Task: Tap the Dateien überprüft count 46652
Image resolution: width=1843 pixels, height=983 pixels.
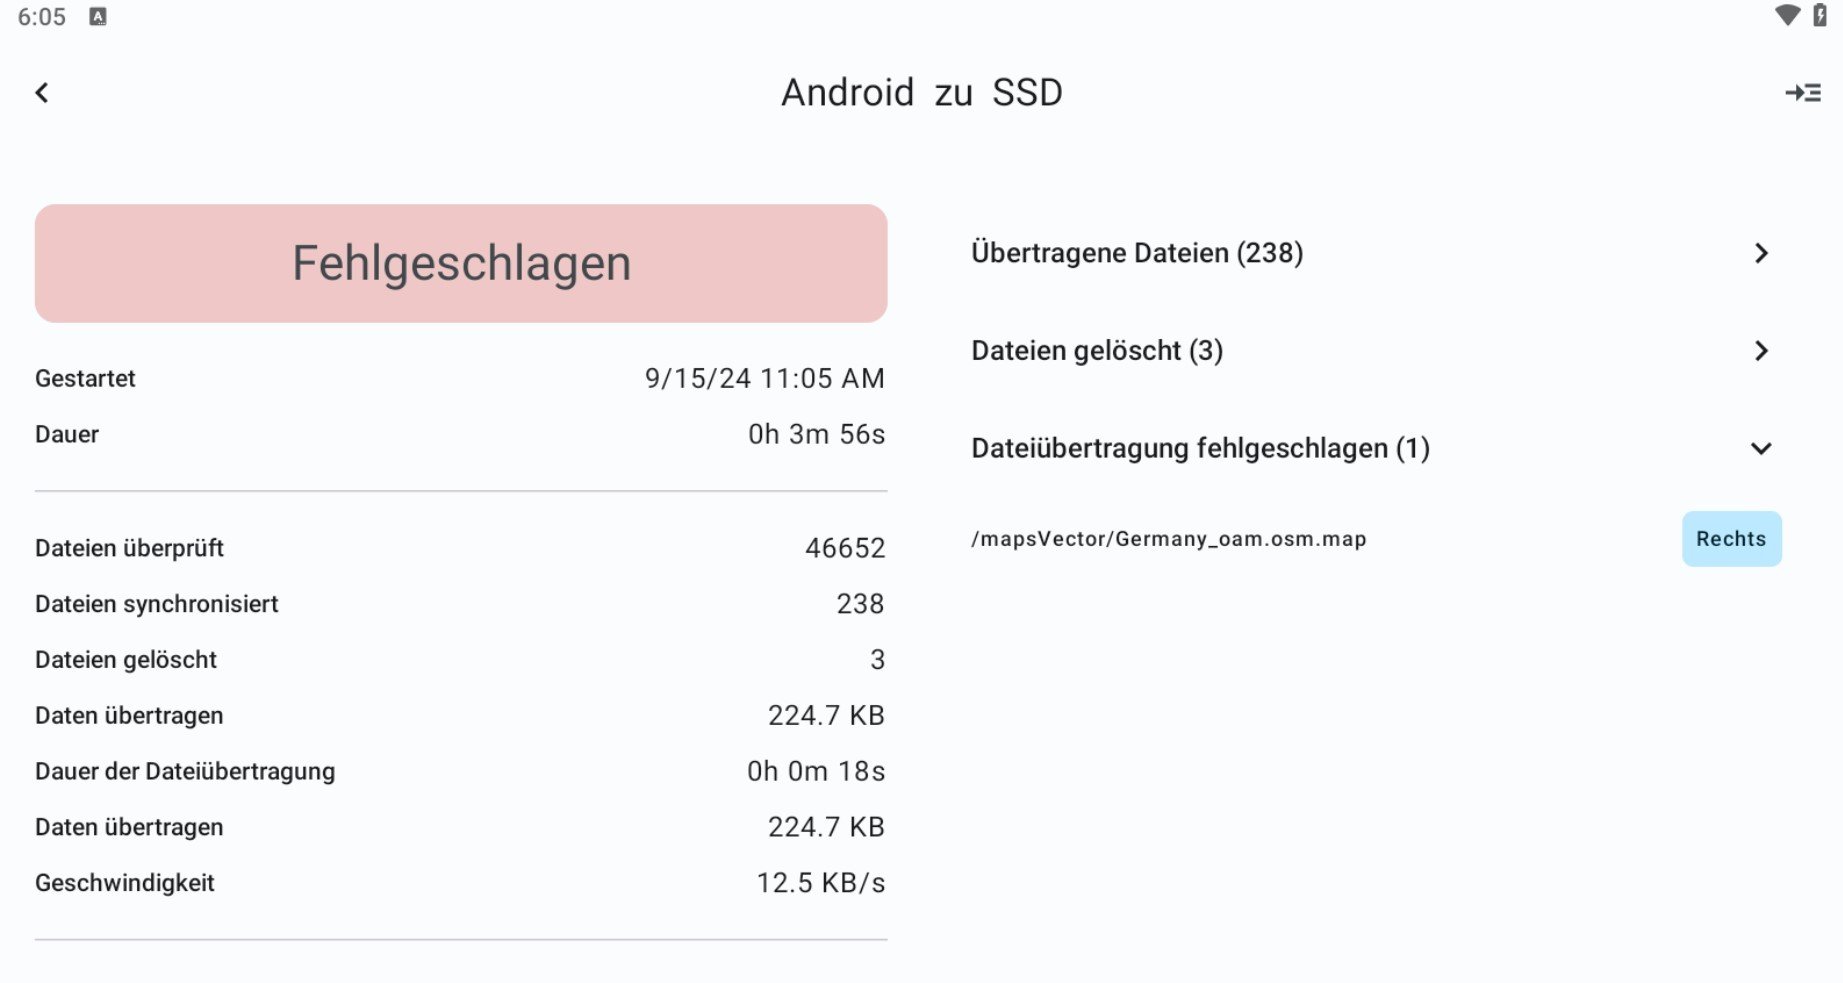Action: pyautogui.click(x=845, y=548)
